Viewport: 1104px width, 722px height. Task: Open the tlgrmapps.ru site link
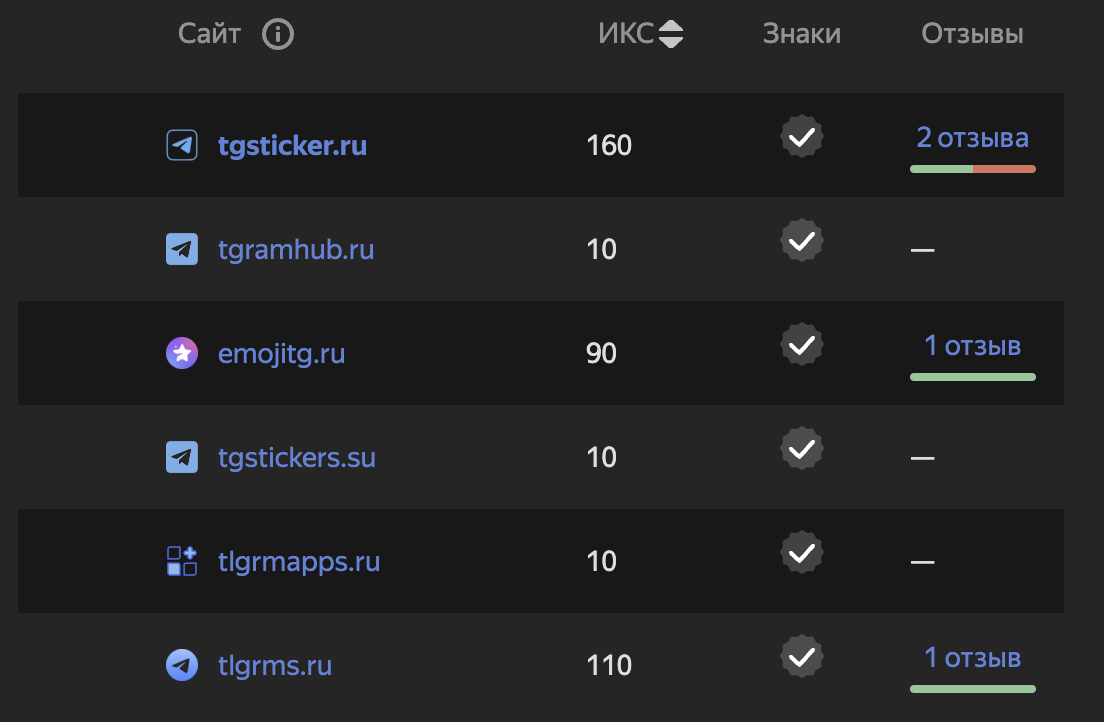(299, 562)
